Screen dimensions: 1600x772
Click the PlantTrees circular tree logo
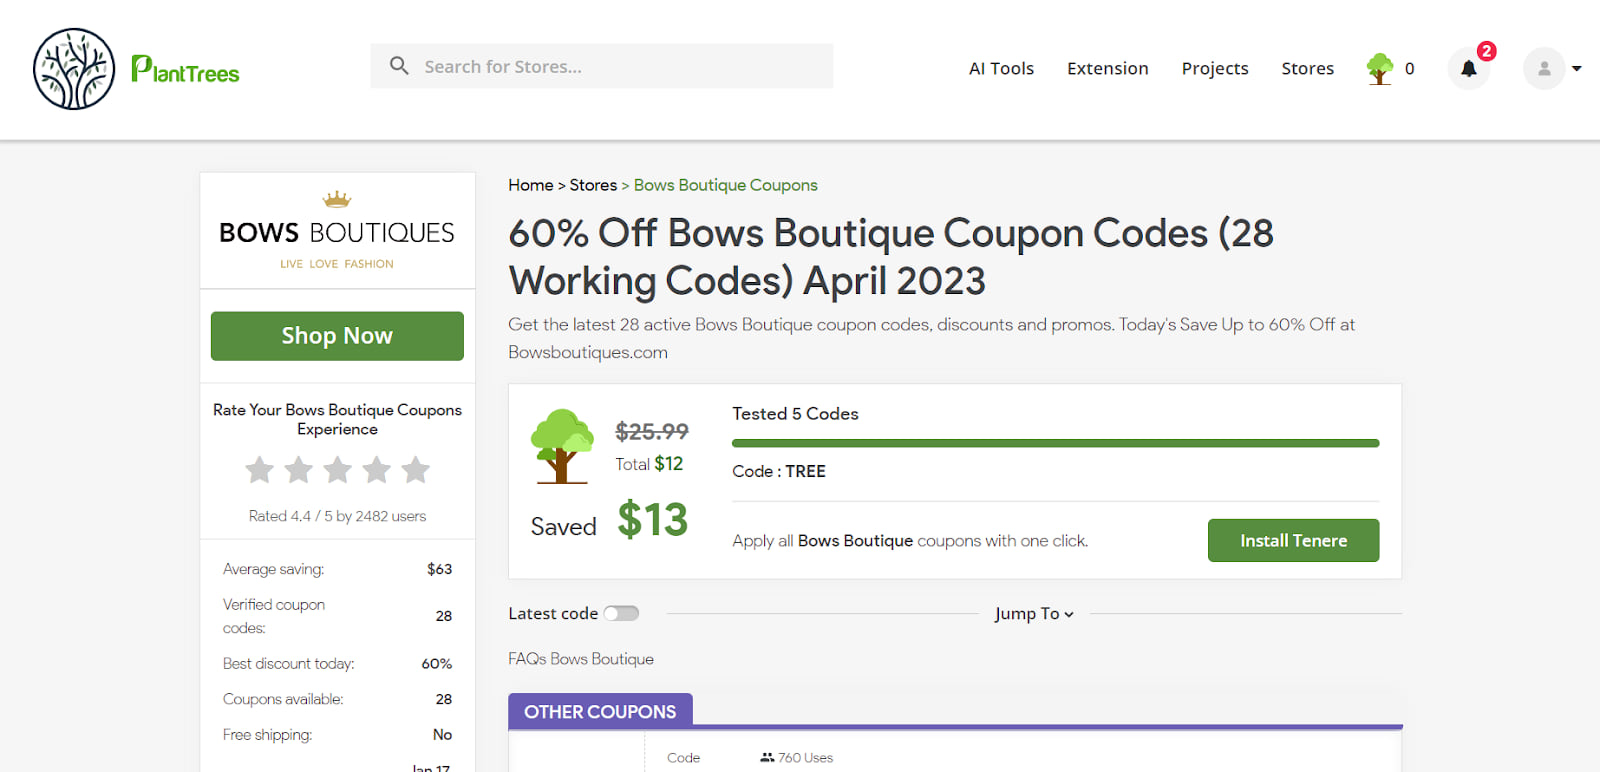pyautogui.click(x=74, y=69)
